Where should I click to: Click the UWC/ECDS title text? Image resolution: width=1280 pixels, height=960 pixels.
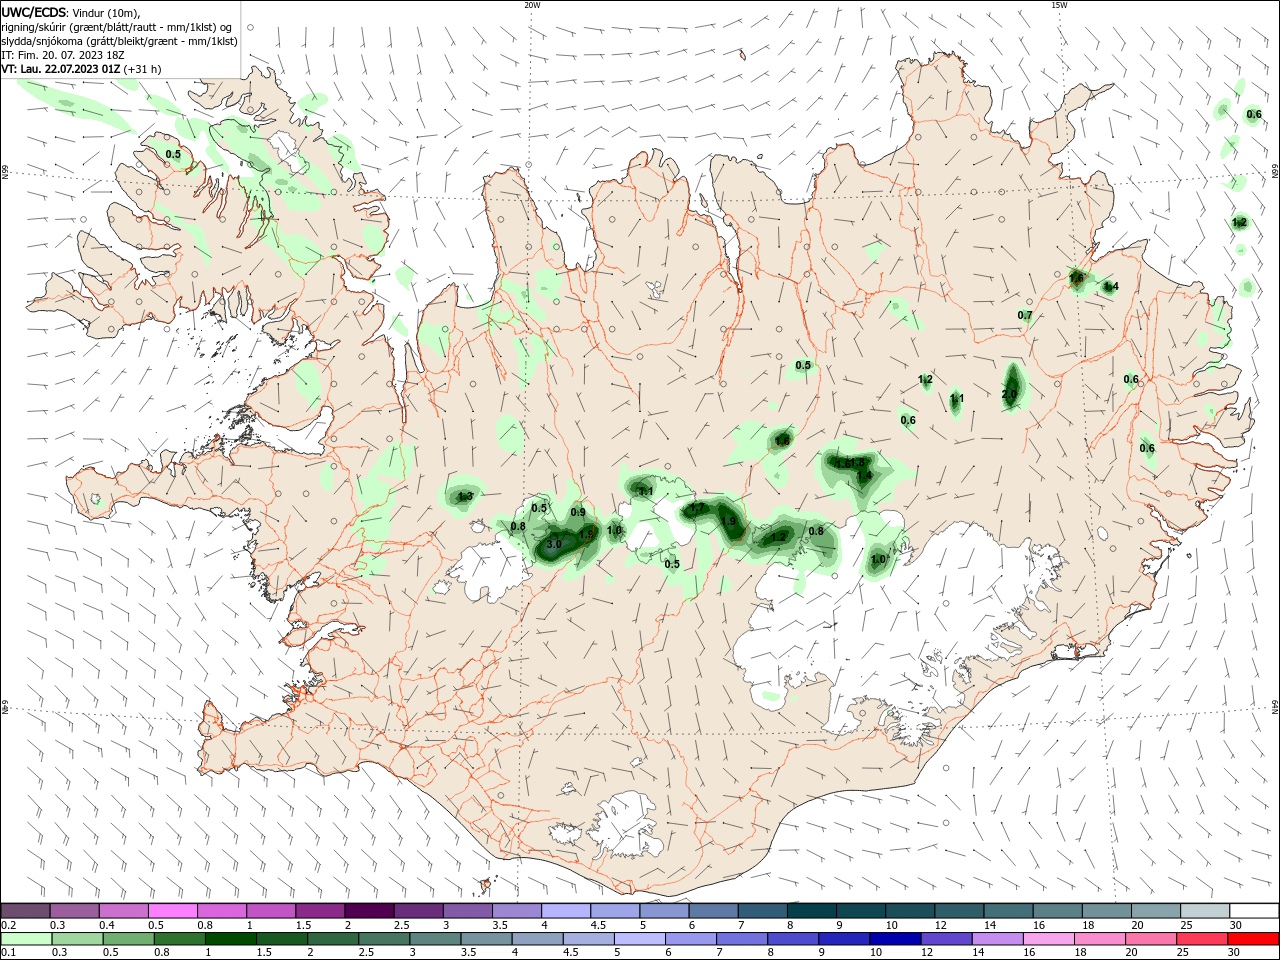36,12
